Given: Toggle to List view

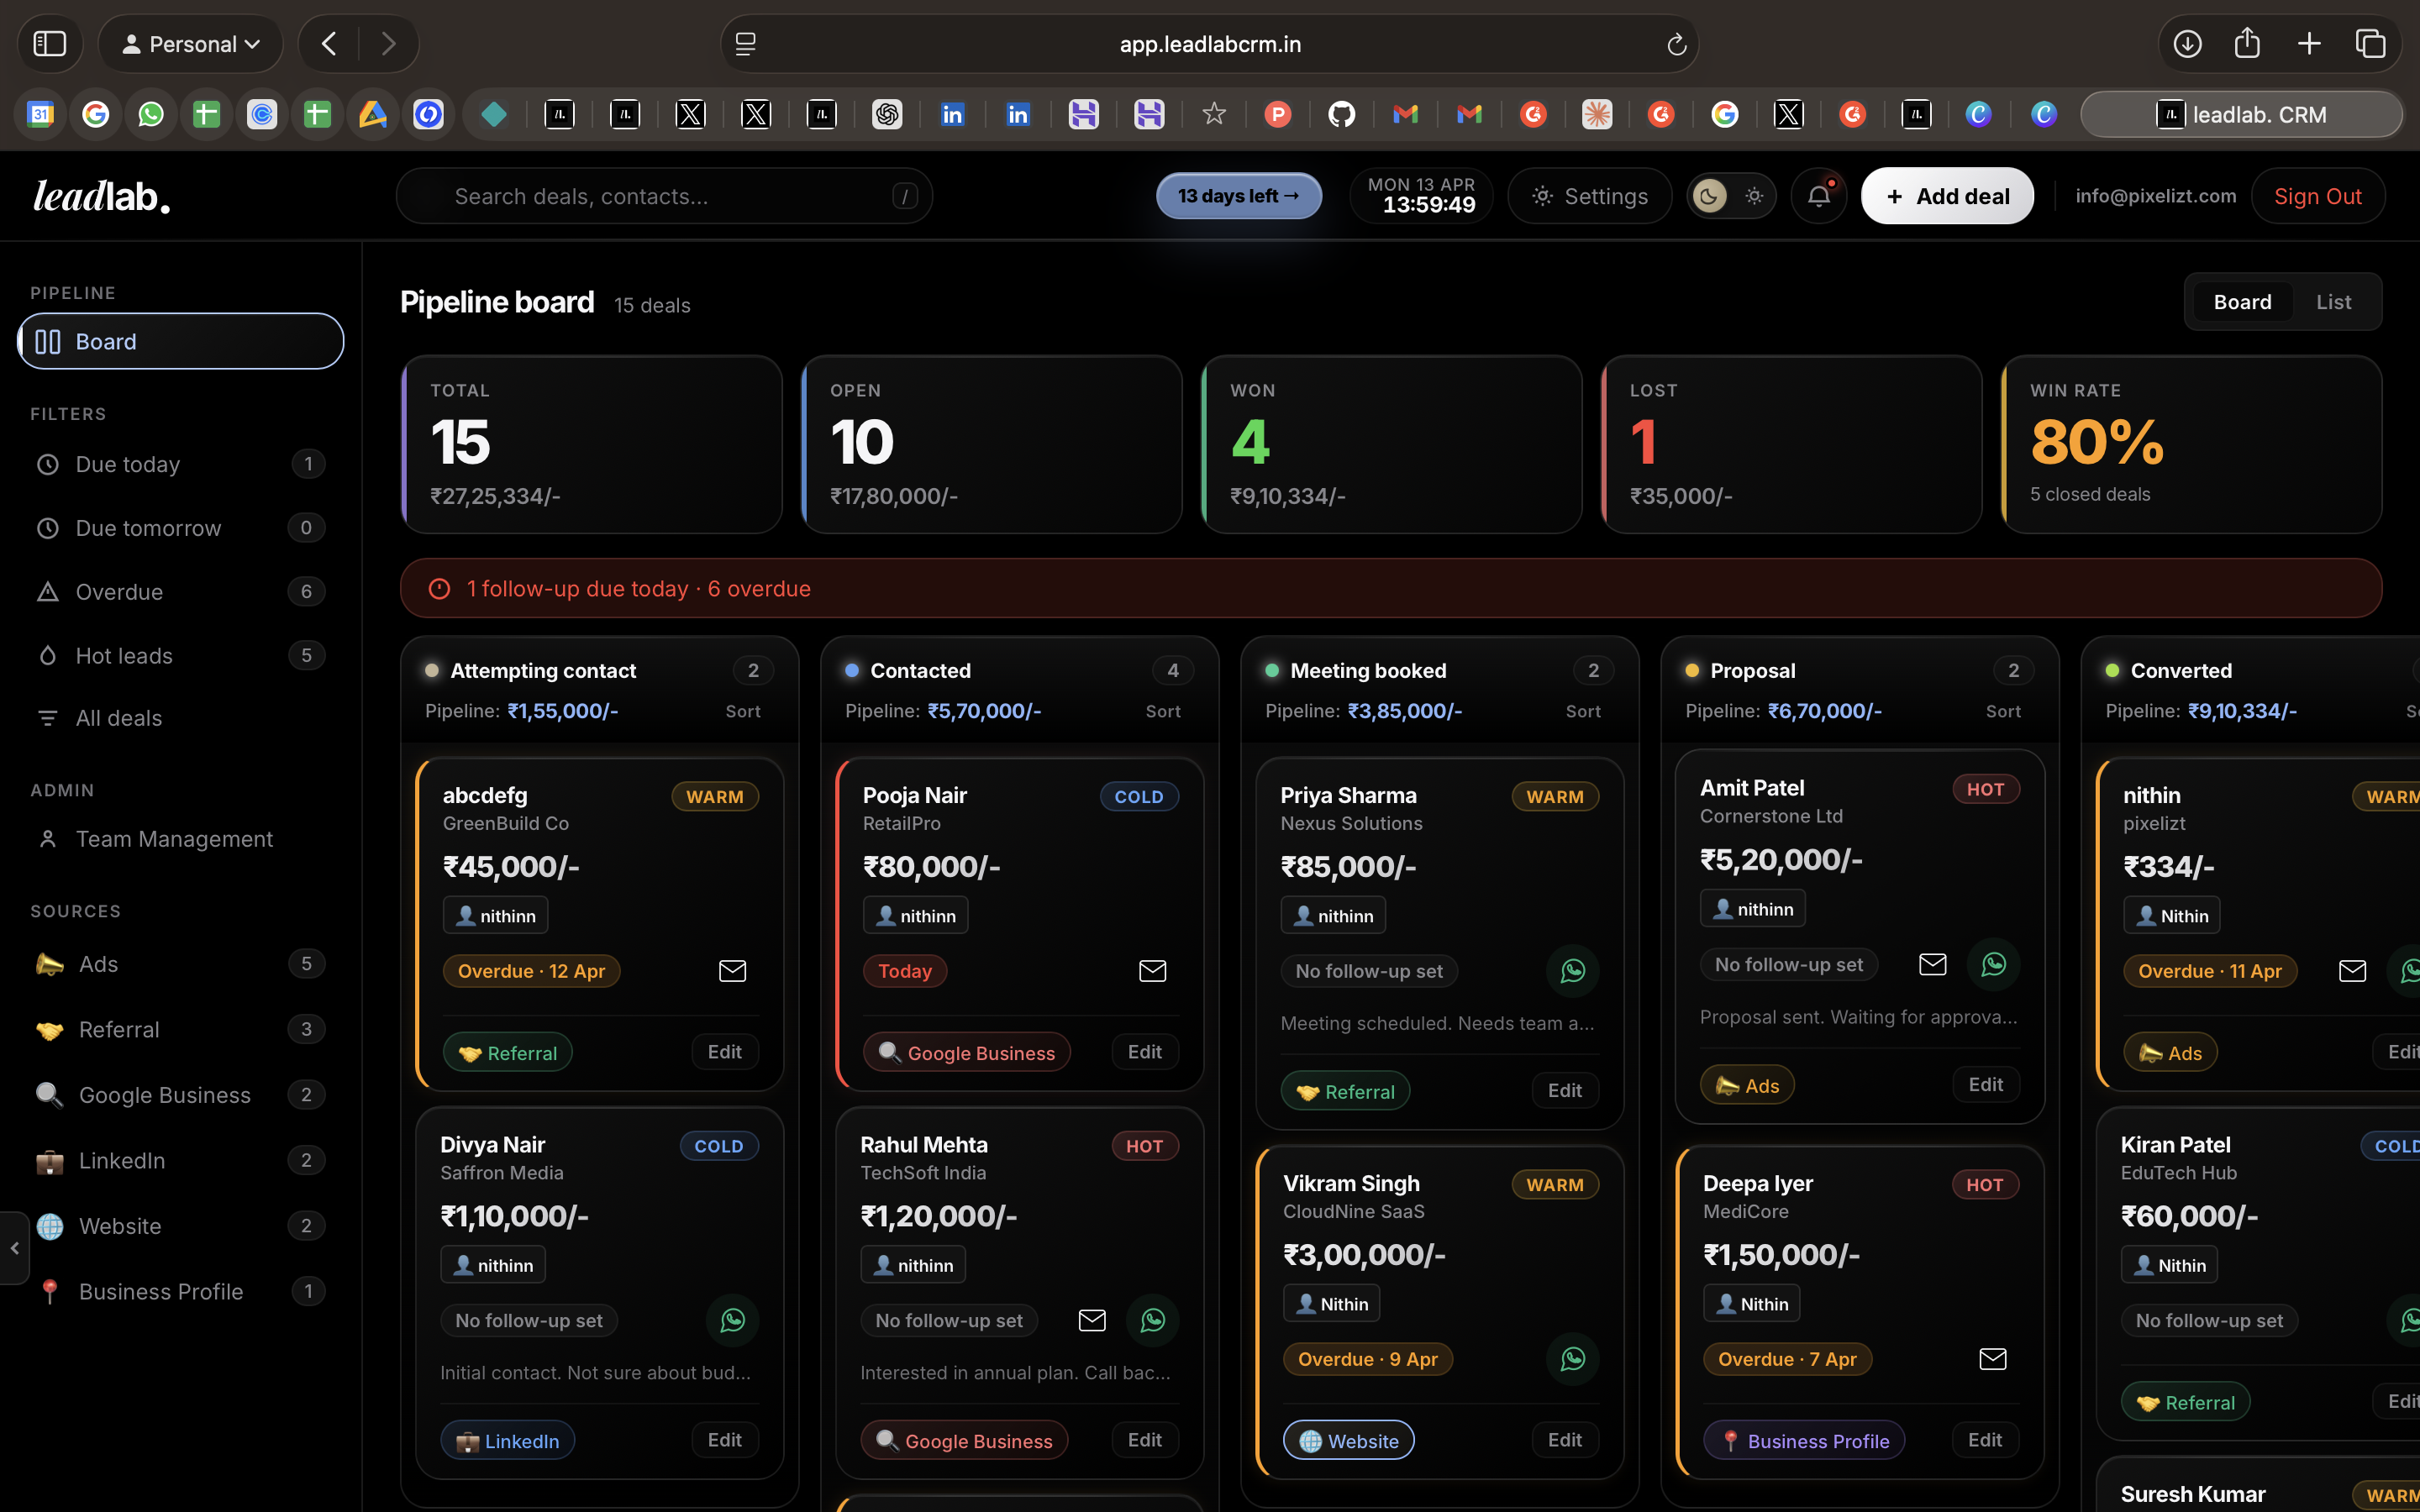Looking at the screenshot, I should coord(2333,302).
